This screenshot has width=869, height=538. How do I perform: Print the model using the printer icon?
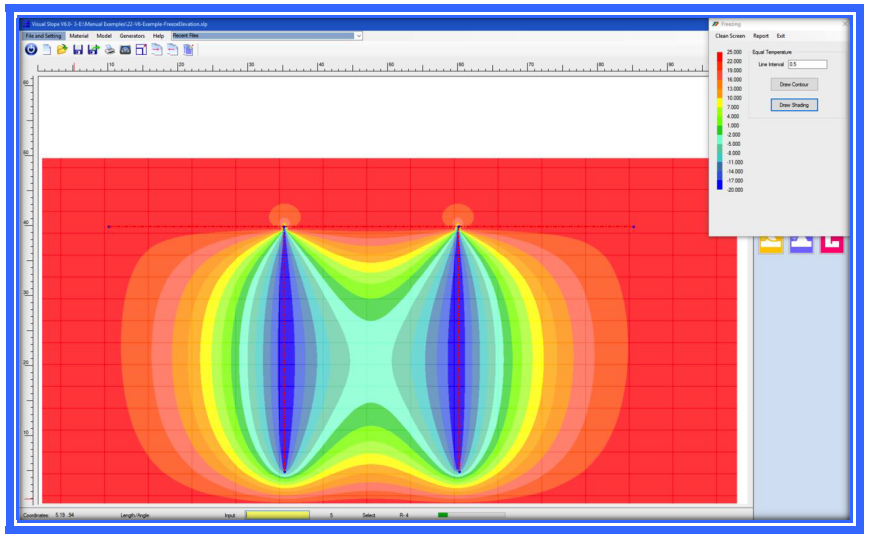pyautogui.click(x=110, y=49)
